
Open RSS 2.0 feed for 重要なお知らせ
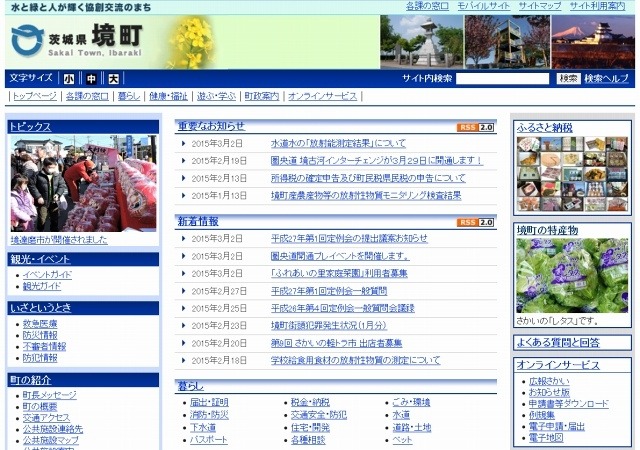tap(476, 127)
